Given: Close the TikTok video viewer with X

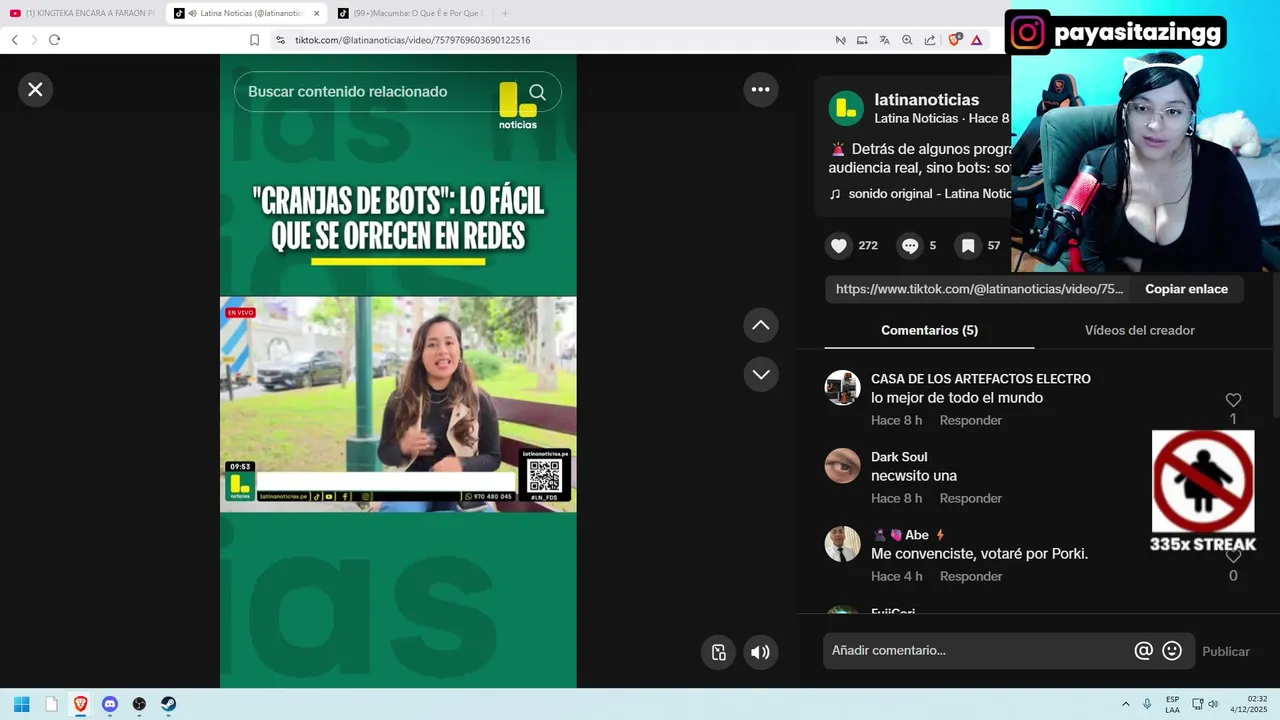Looking at the screenshot, I should (35, 89).
